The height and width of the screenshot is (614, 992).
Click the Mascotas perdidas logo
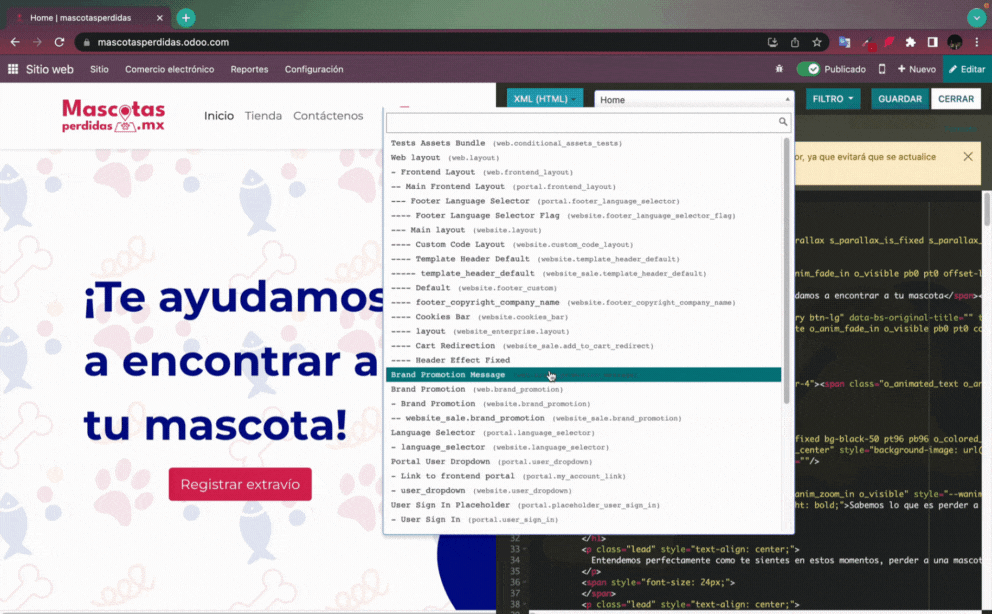113,116
